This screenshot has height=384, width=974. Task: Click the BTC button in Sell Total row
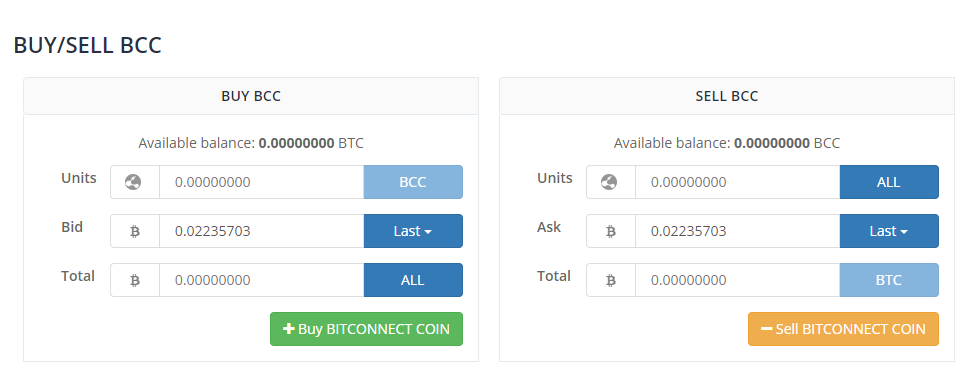point(889,280)
